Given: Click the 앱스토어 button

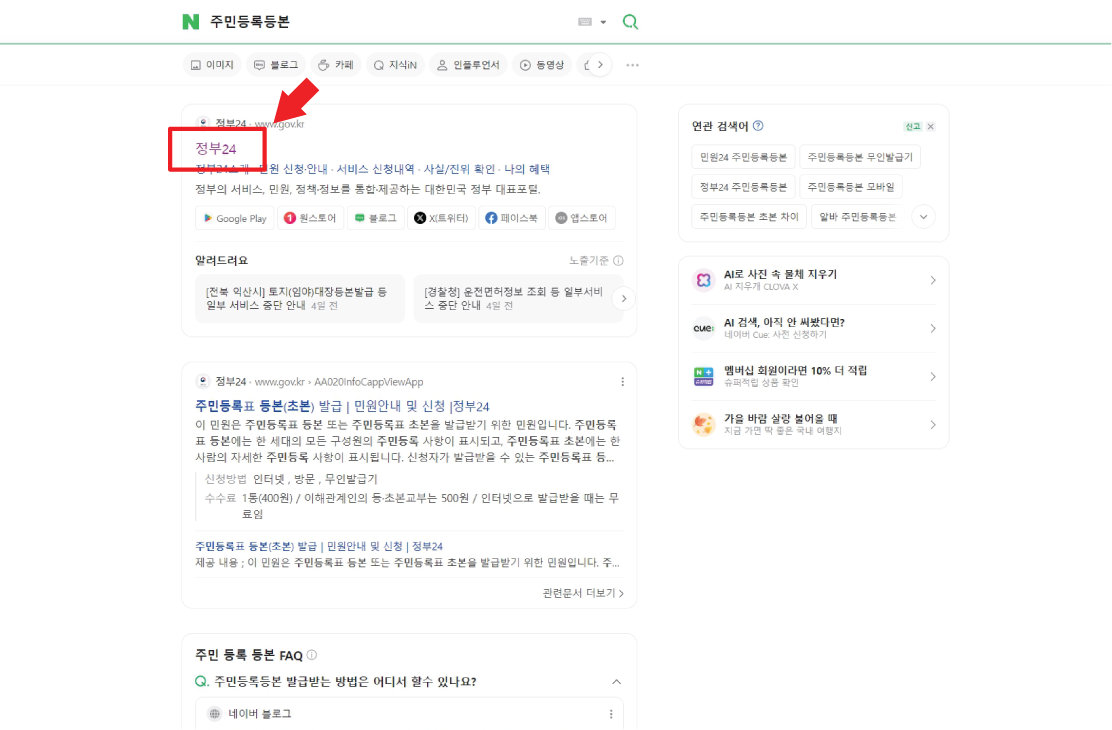Looking at the screenshot, I should 582,218.
